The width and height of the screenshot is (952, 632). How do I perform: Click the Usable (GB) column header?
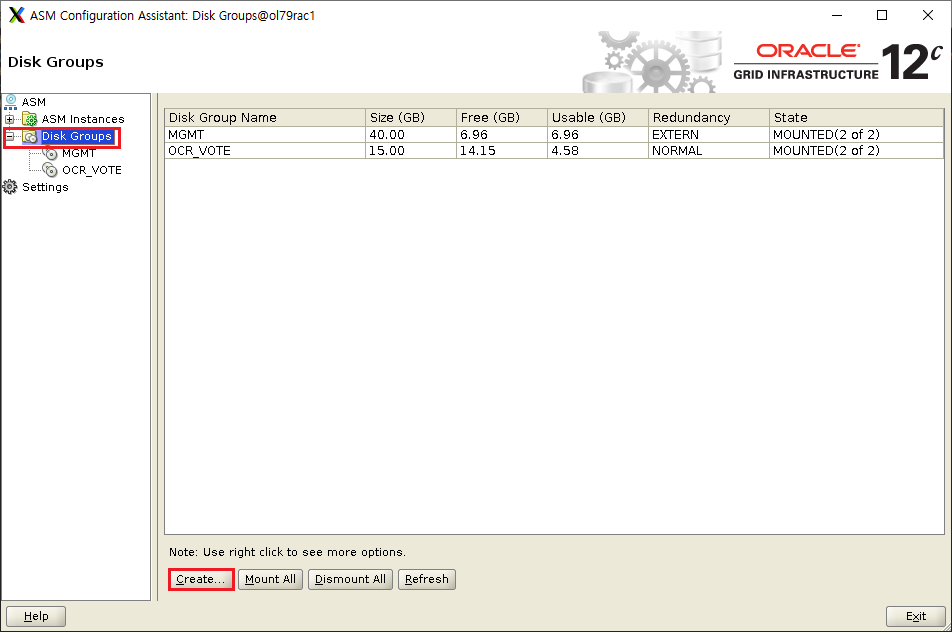pos(598,117)
